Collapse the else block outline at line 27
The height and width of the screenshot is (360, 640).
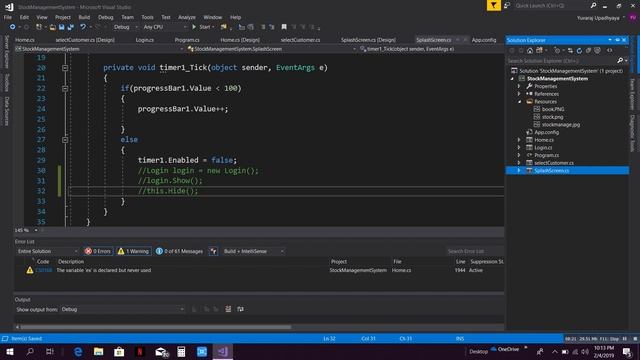point(65,140)
